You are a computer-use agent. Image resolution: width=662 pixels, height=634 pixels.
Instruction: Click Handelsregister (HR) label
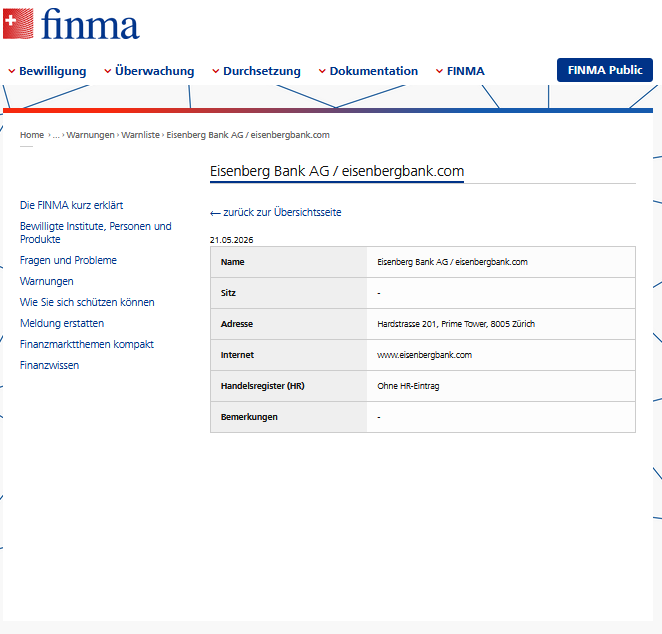click(262, 386)
